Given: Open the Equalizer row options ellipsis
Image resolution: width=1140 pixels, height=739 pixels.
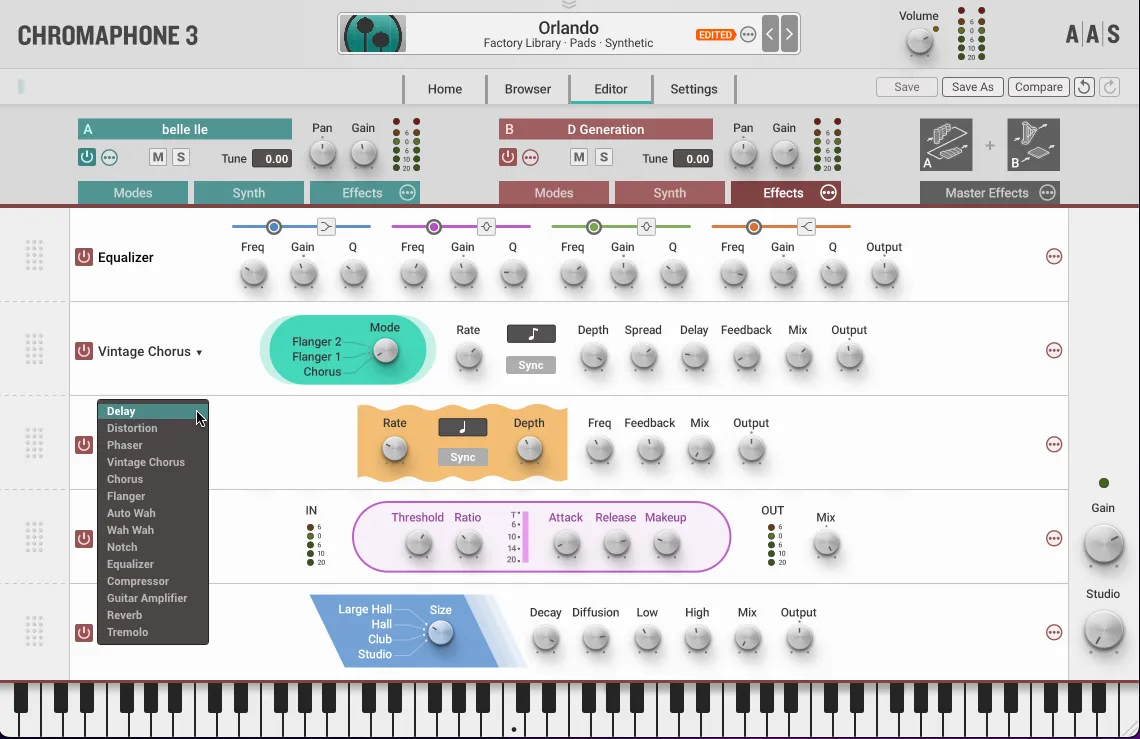Looking at the screenshot, I should (1053, 257).
